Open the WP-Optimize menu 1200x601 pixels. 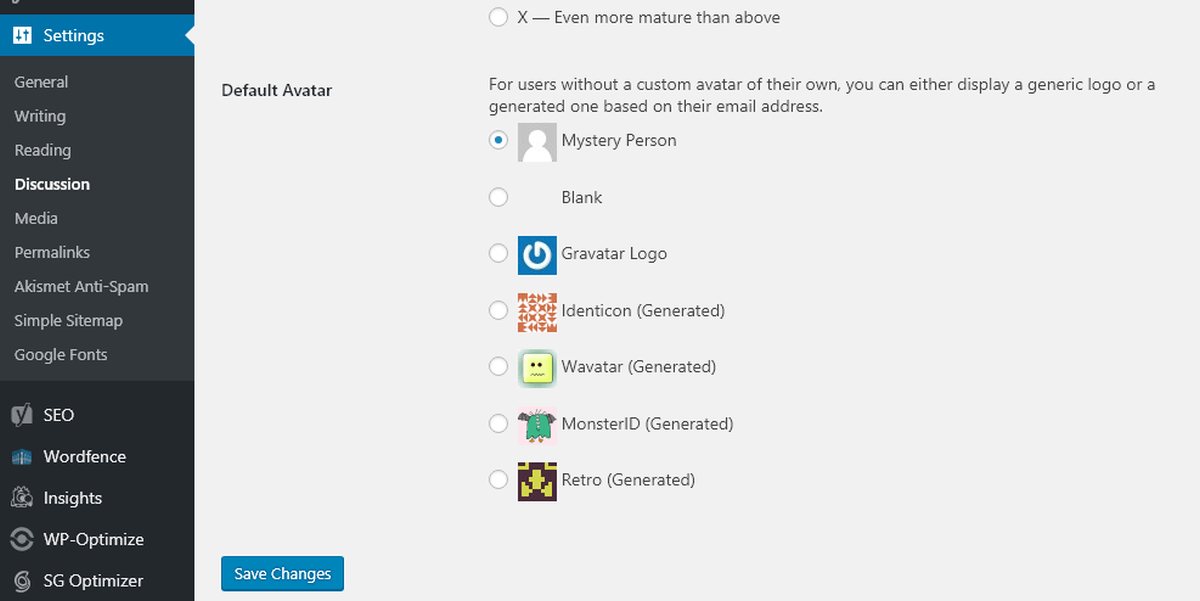tap(97, 539)
